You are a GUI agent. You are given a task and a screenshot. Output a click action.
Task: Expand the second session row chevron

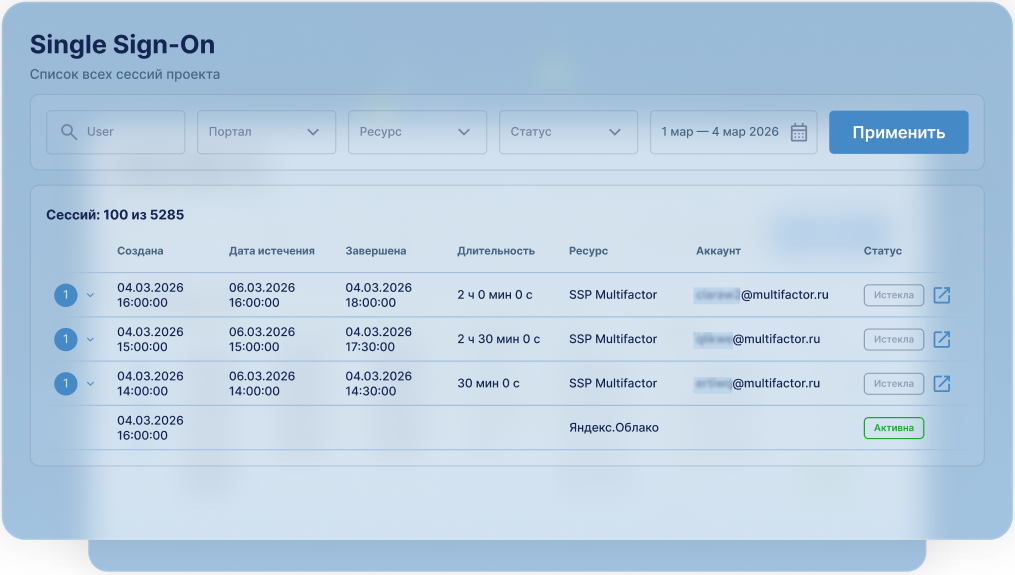(90, 340)
